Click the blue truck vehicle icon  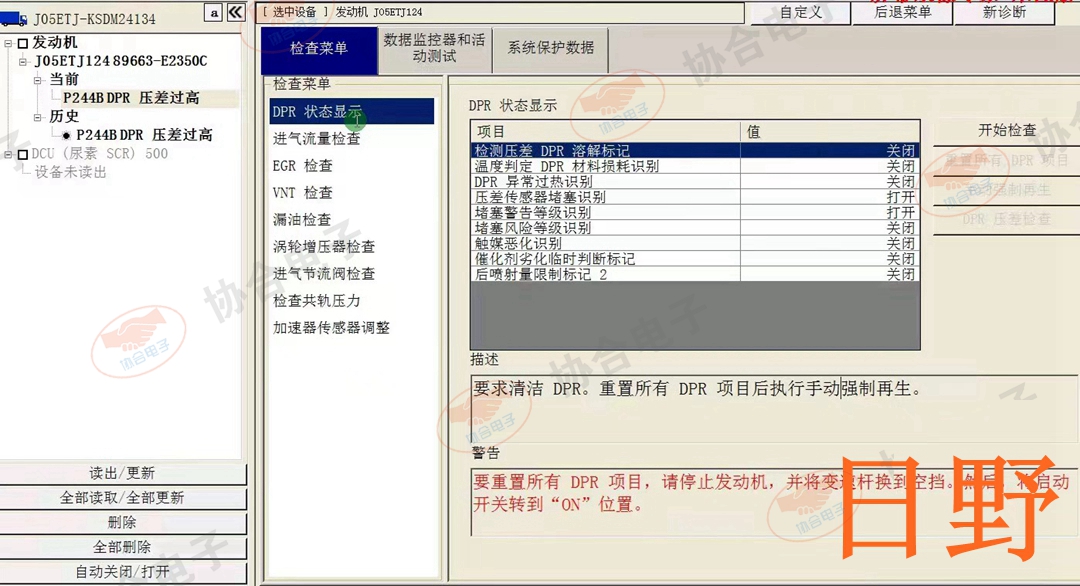pos(14,18)
